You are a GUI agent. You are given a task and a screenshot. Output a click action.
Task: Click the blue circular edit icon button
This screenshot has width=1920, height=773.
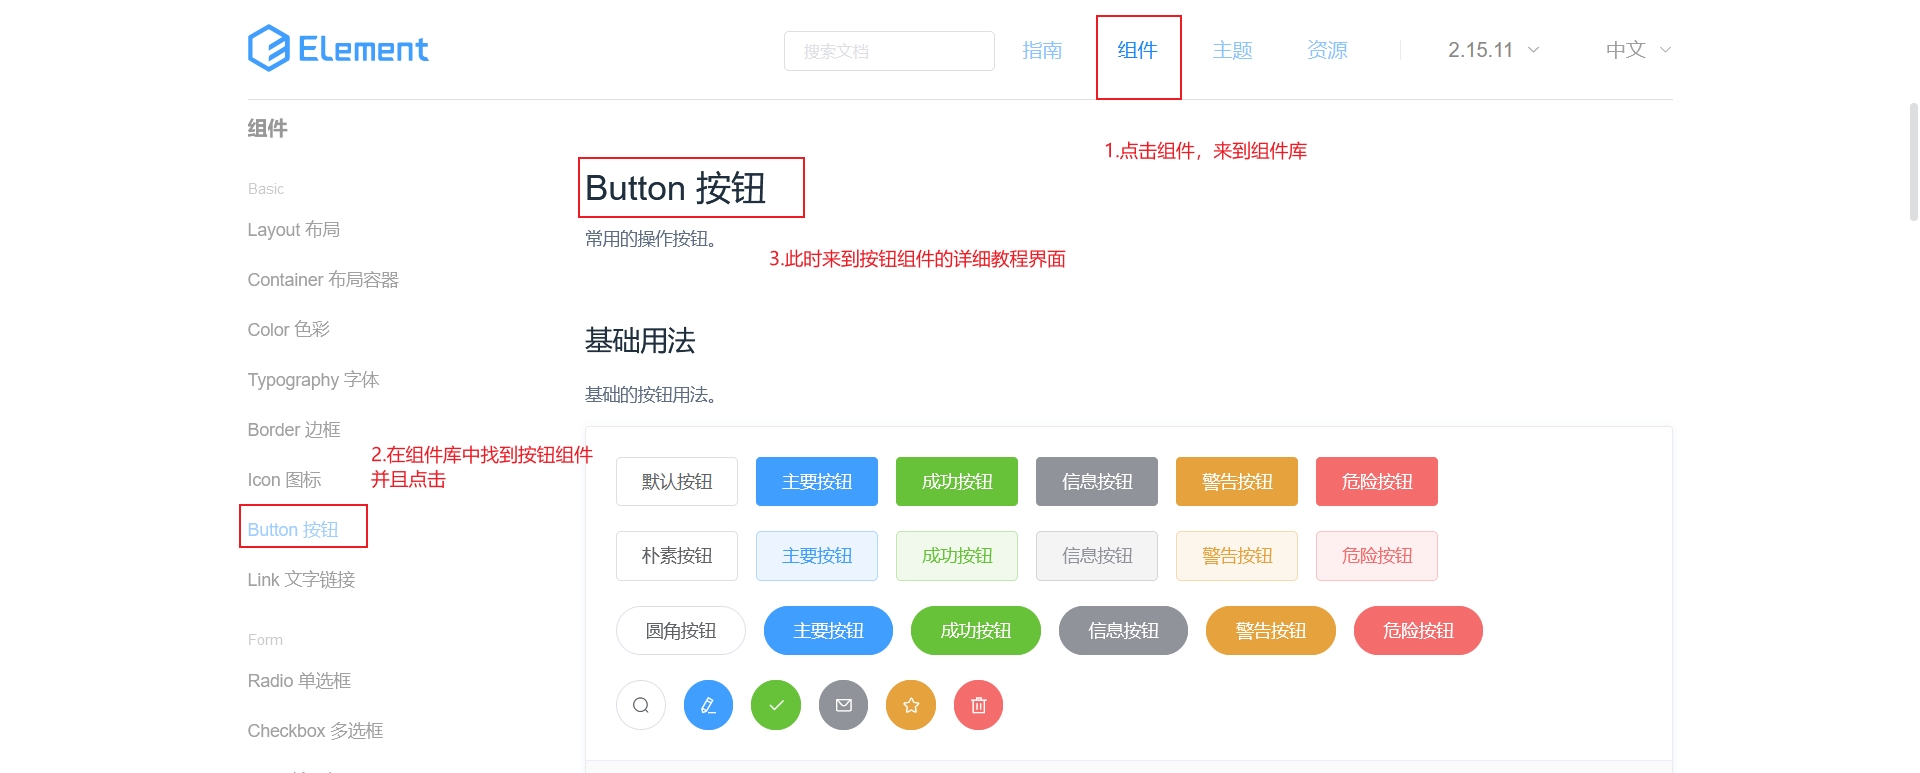click(708, 705)
